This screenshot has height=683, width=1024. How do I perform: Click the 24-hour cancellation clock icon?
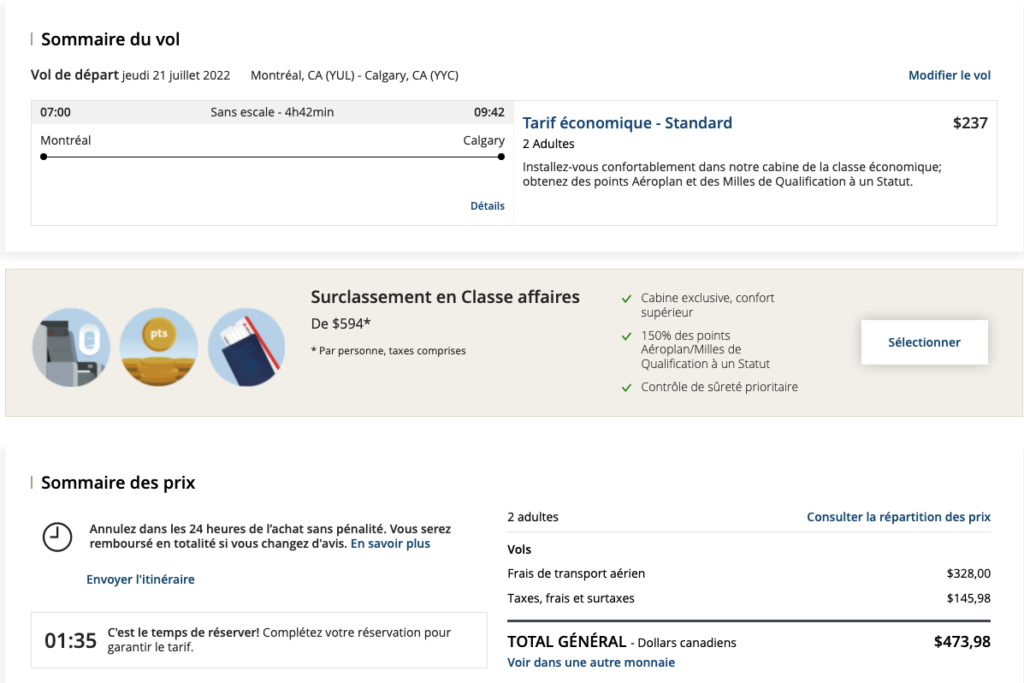point(57,537)
